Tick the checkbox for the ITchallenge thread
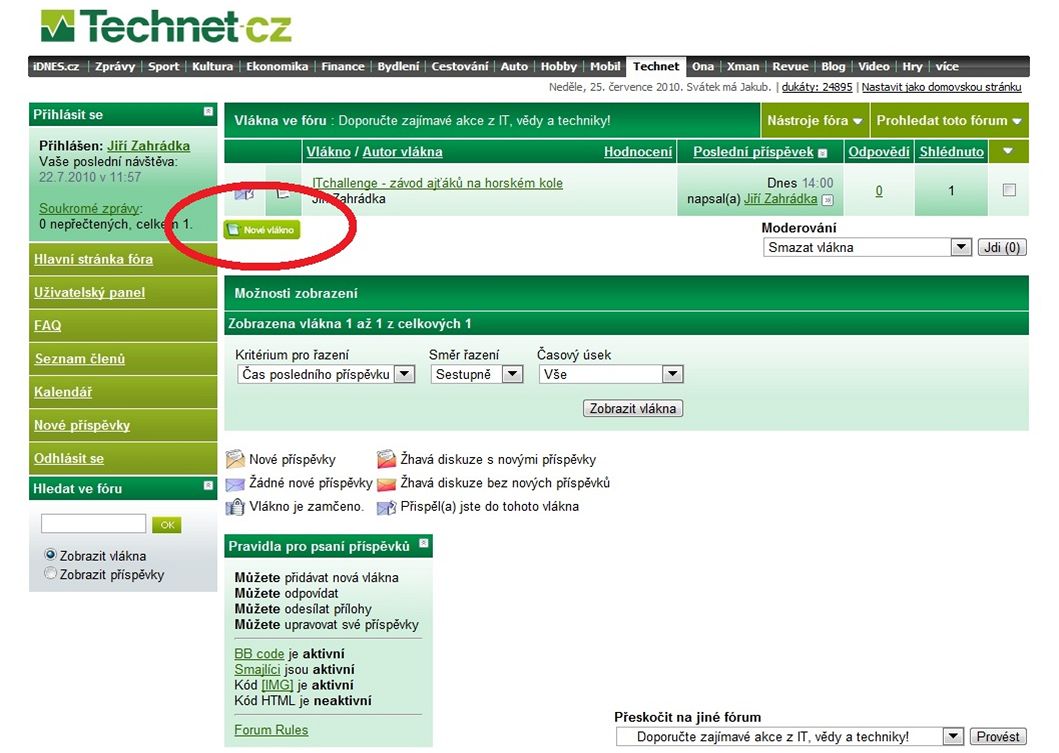The width and height of the screenshot is (1059, 753). [1008, 190]
